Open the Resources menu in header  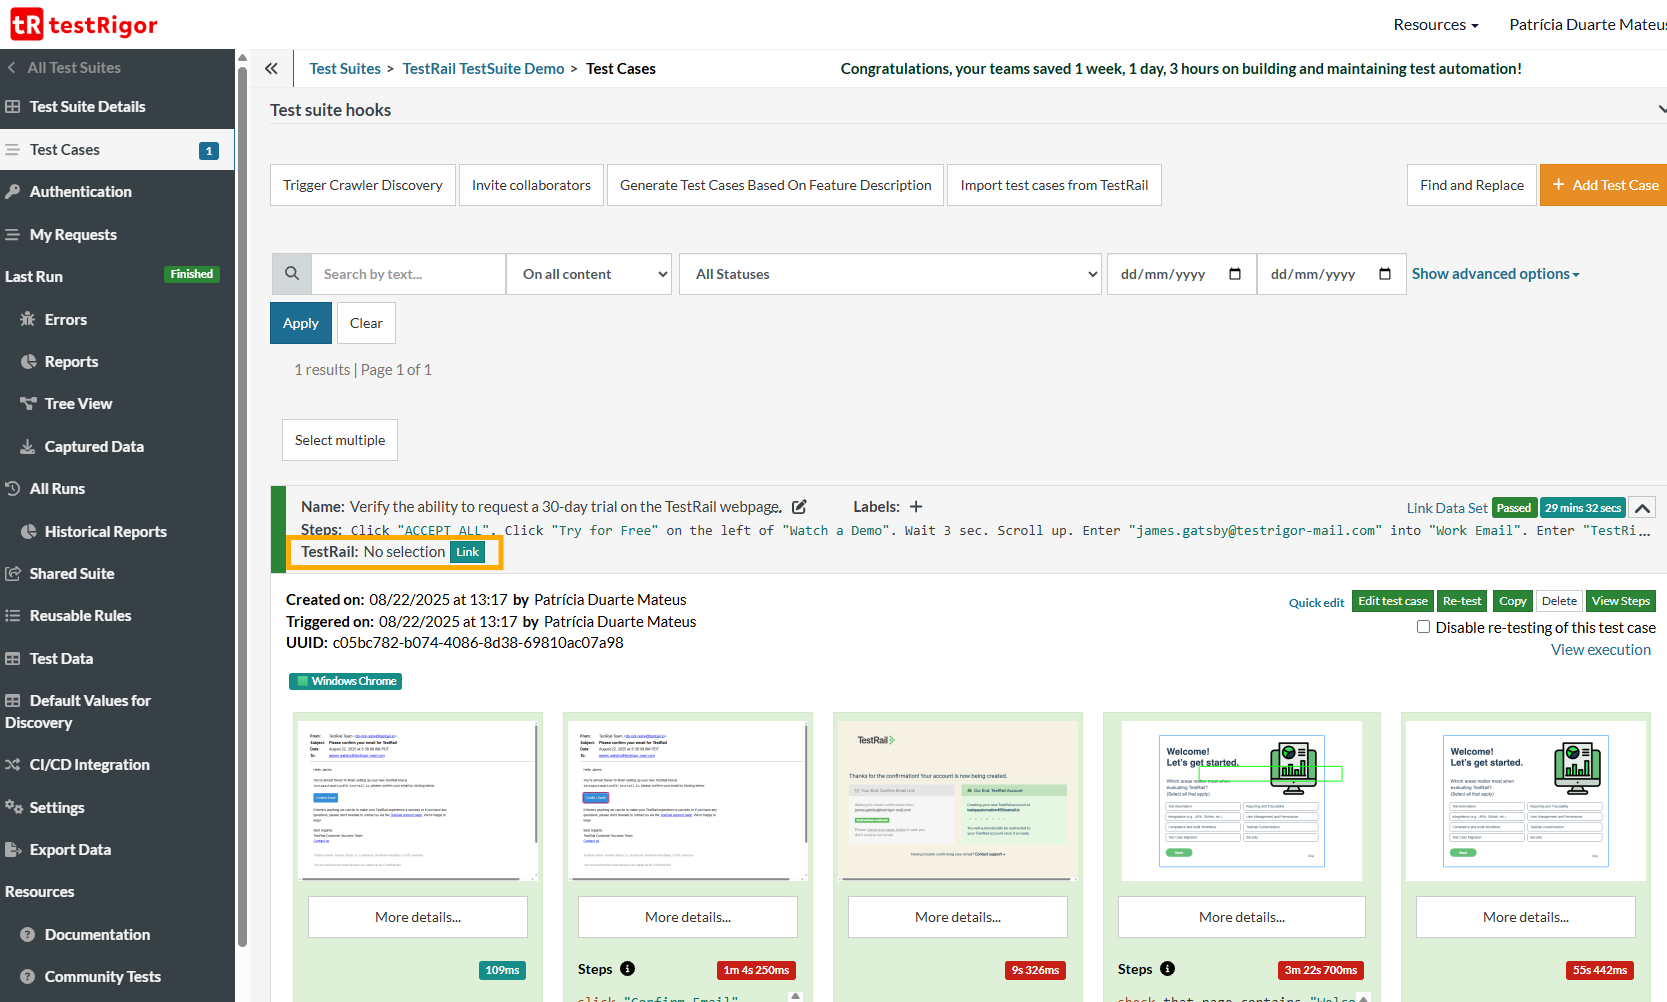[1435, 25]
